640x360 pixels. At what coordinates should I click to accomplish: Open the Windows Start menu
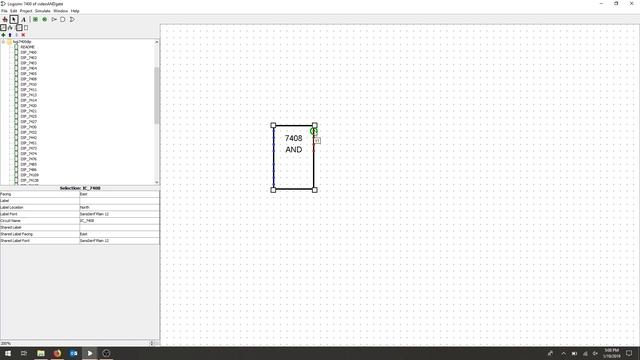click(8, 353)
